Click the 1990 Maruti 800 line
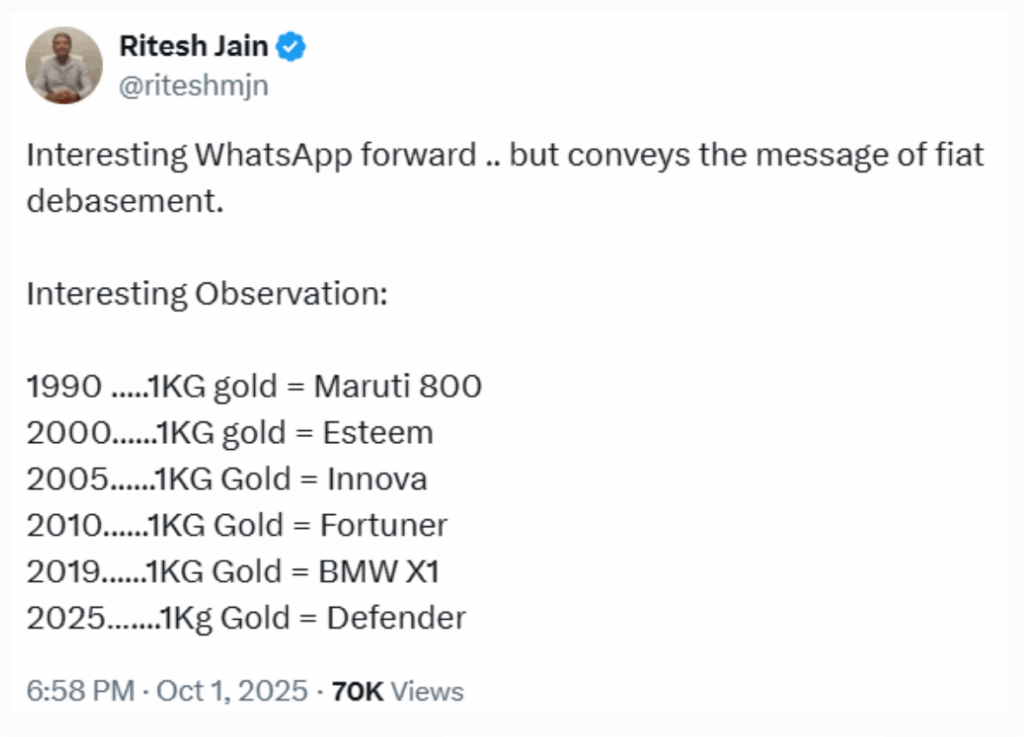 click(x=253, y=386)
